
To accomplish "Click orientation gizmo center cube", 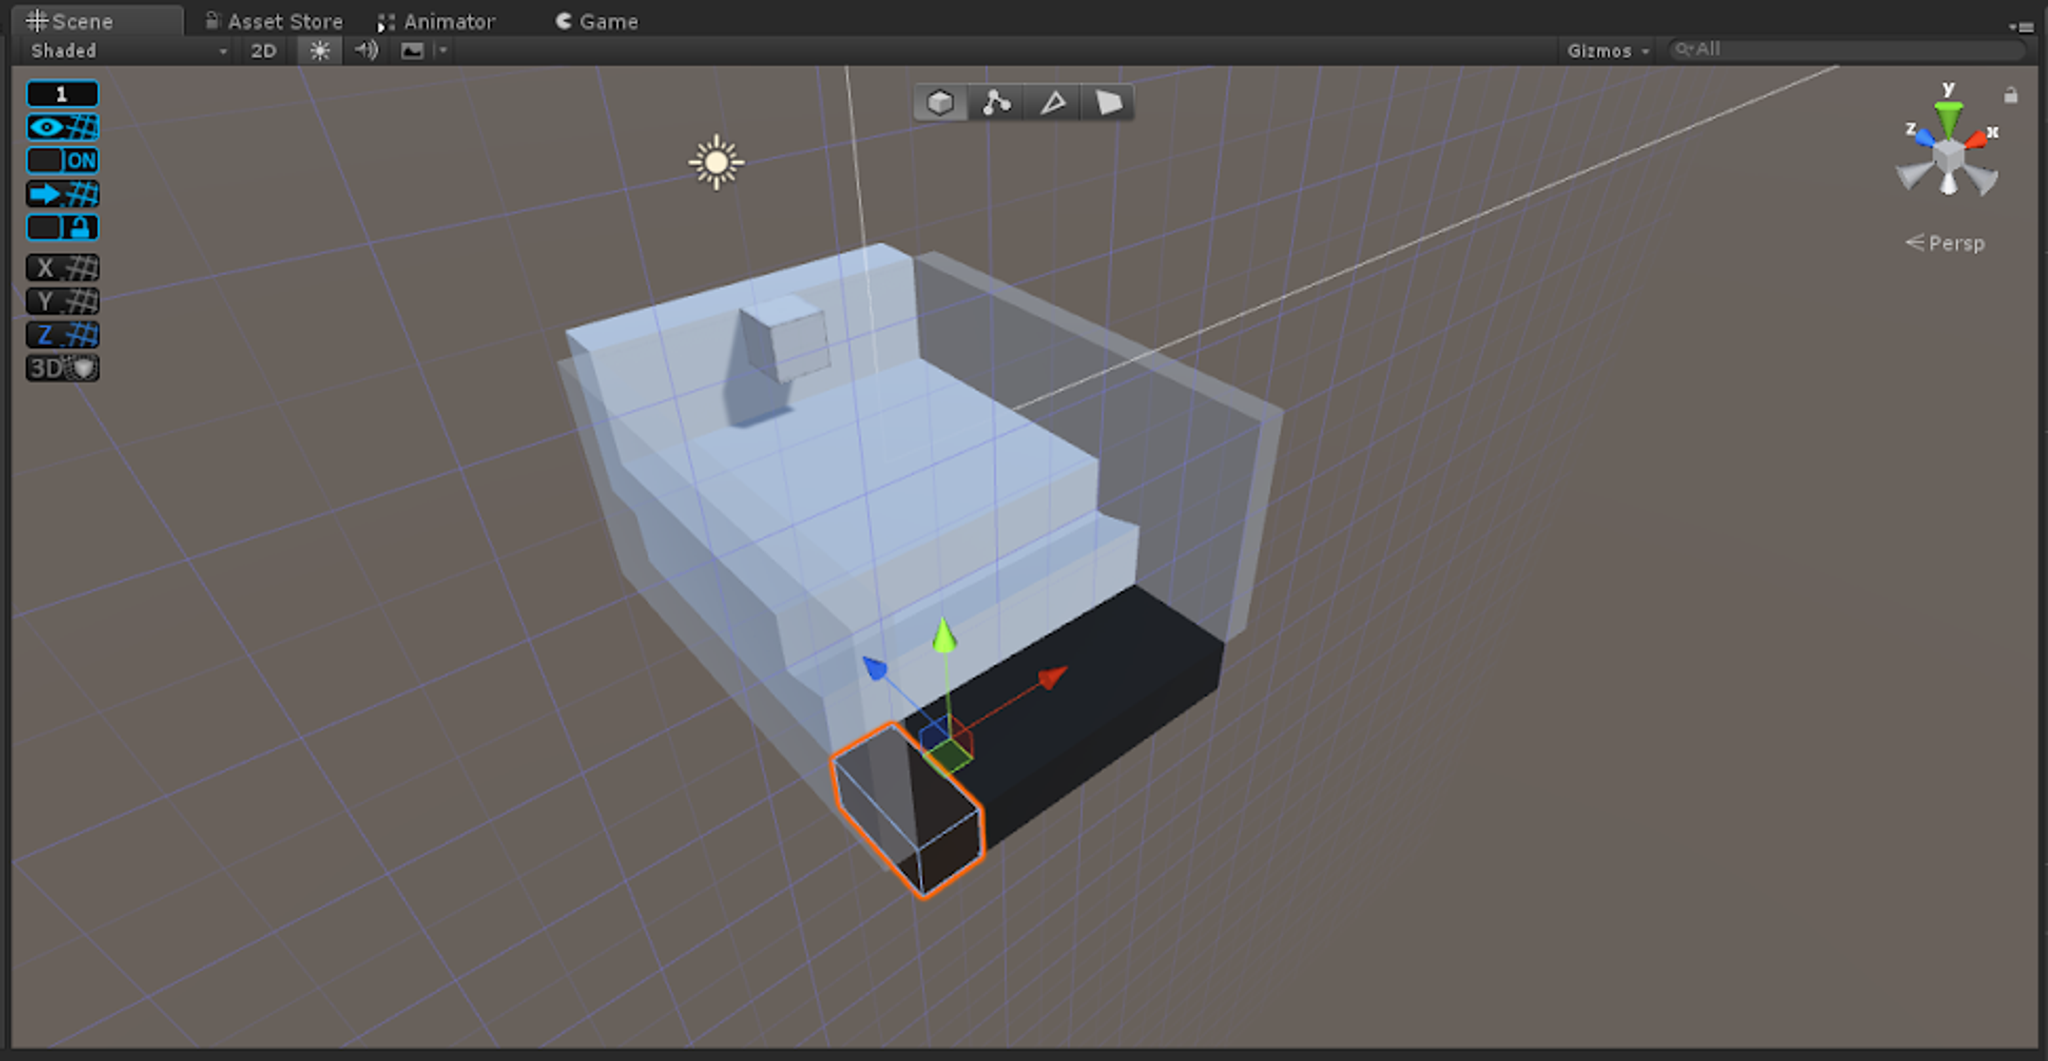I will coord(1948,157).
